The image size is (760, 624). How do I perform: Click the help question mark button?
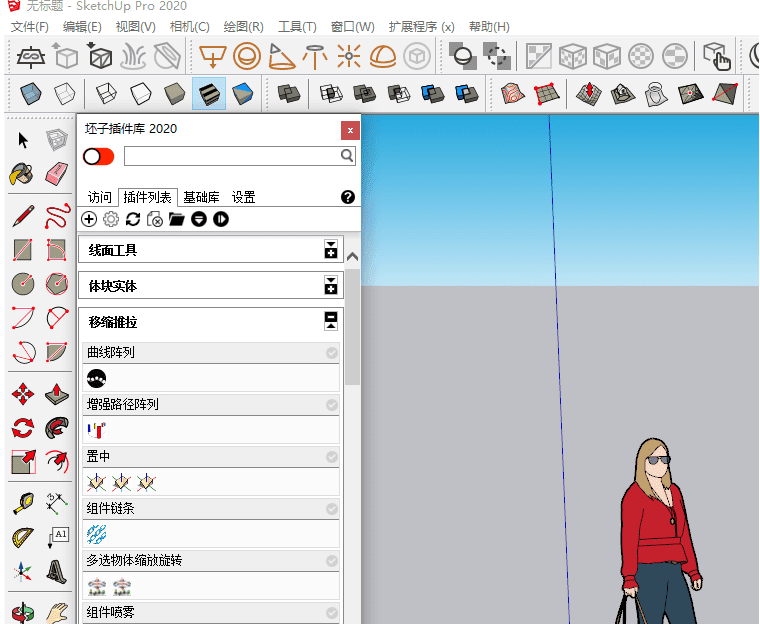point(348,197)
